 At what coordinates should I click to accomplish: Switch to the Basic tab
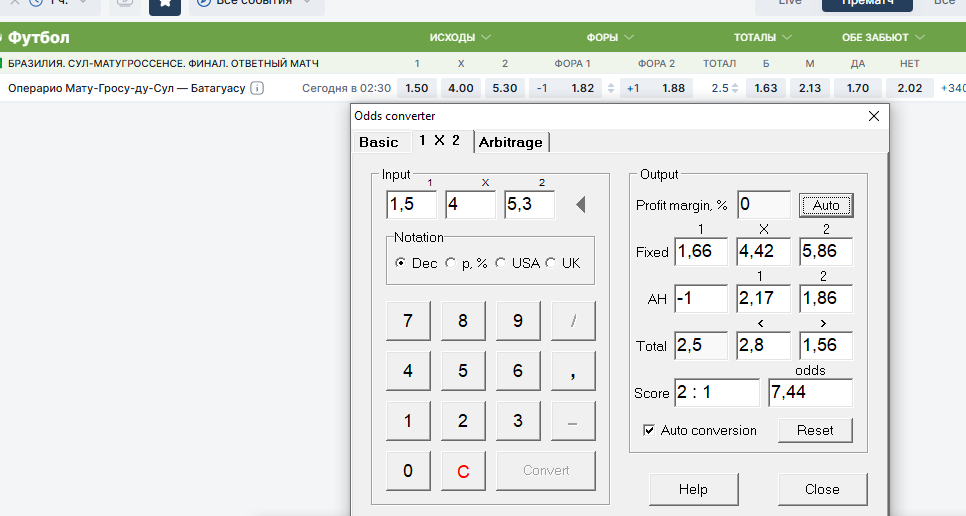coord(379,142)
